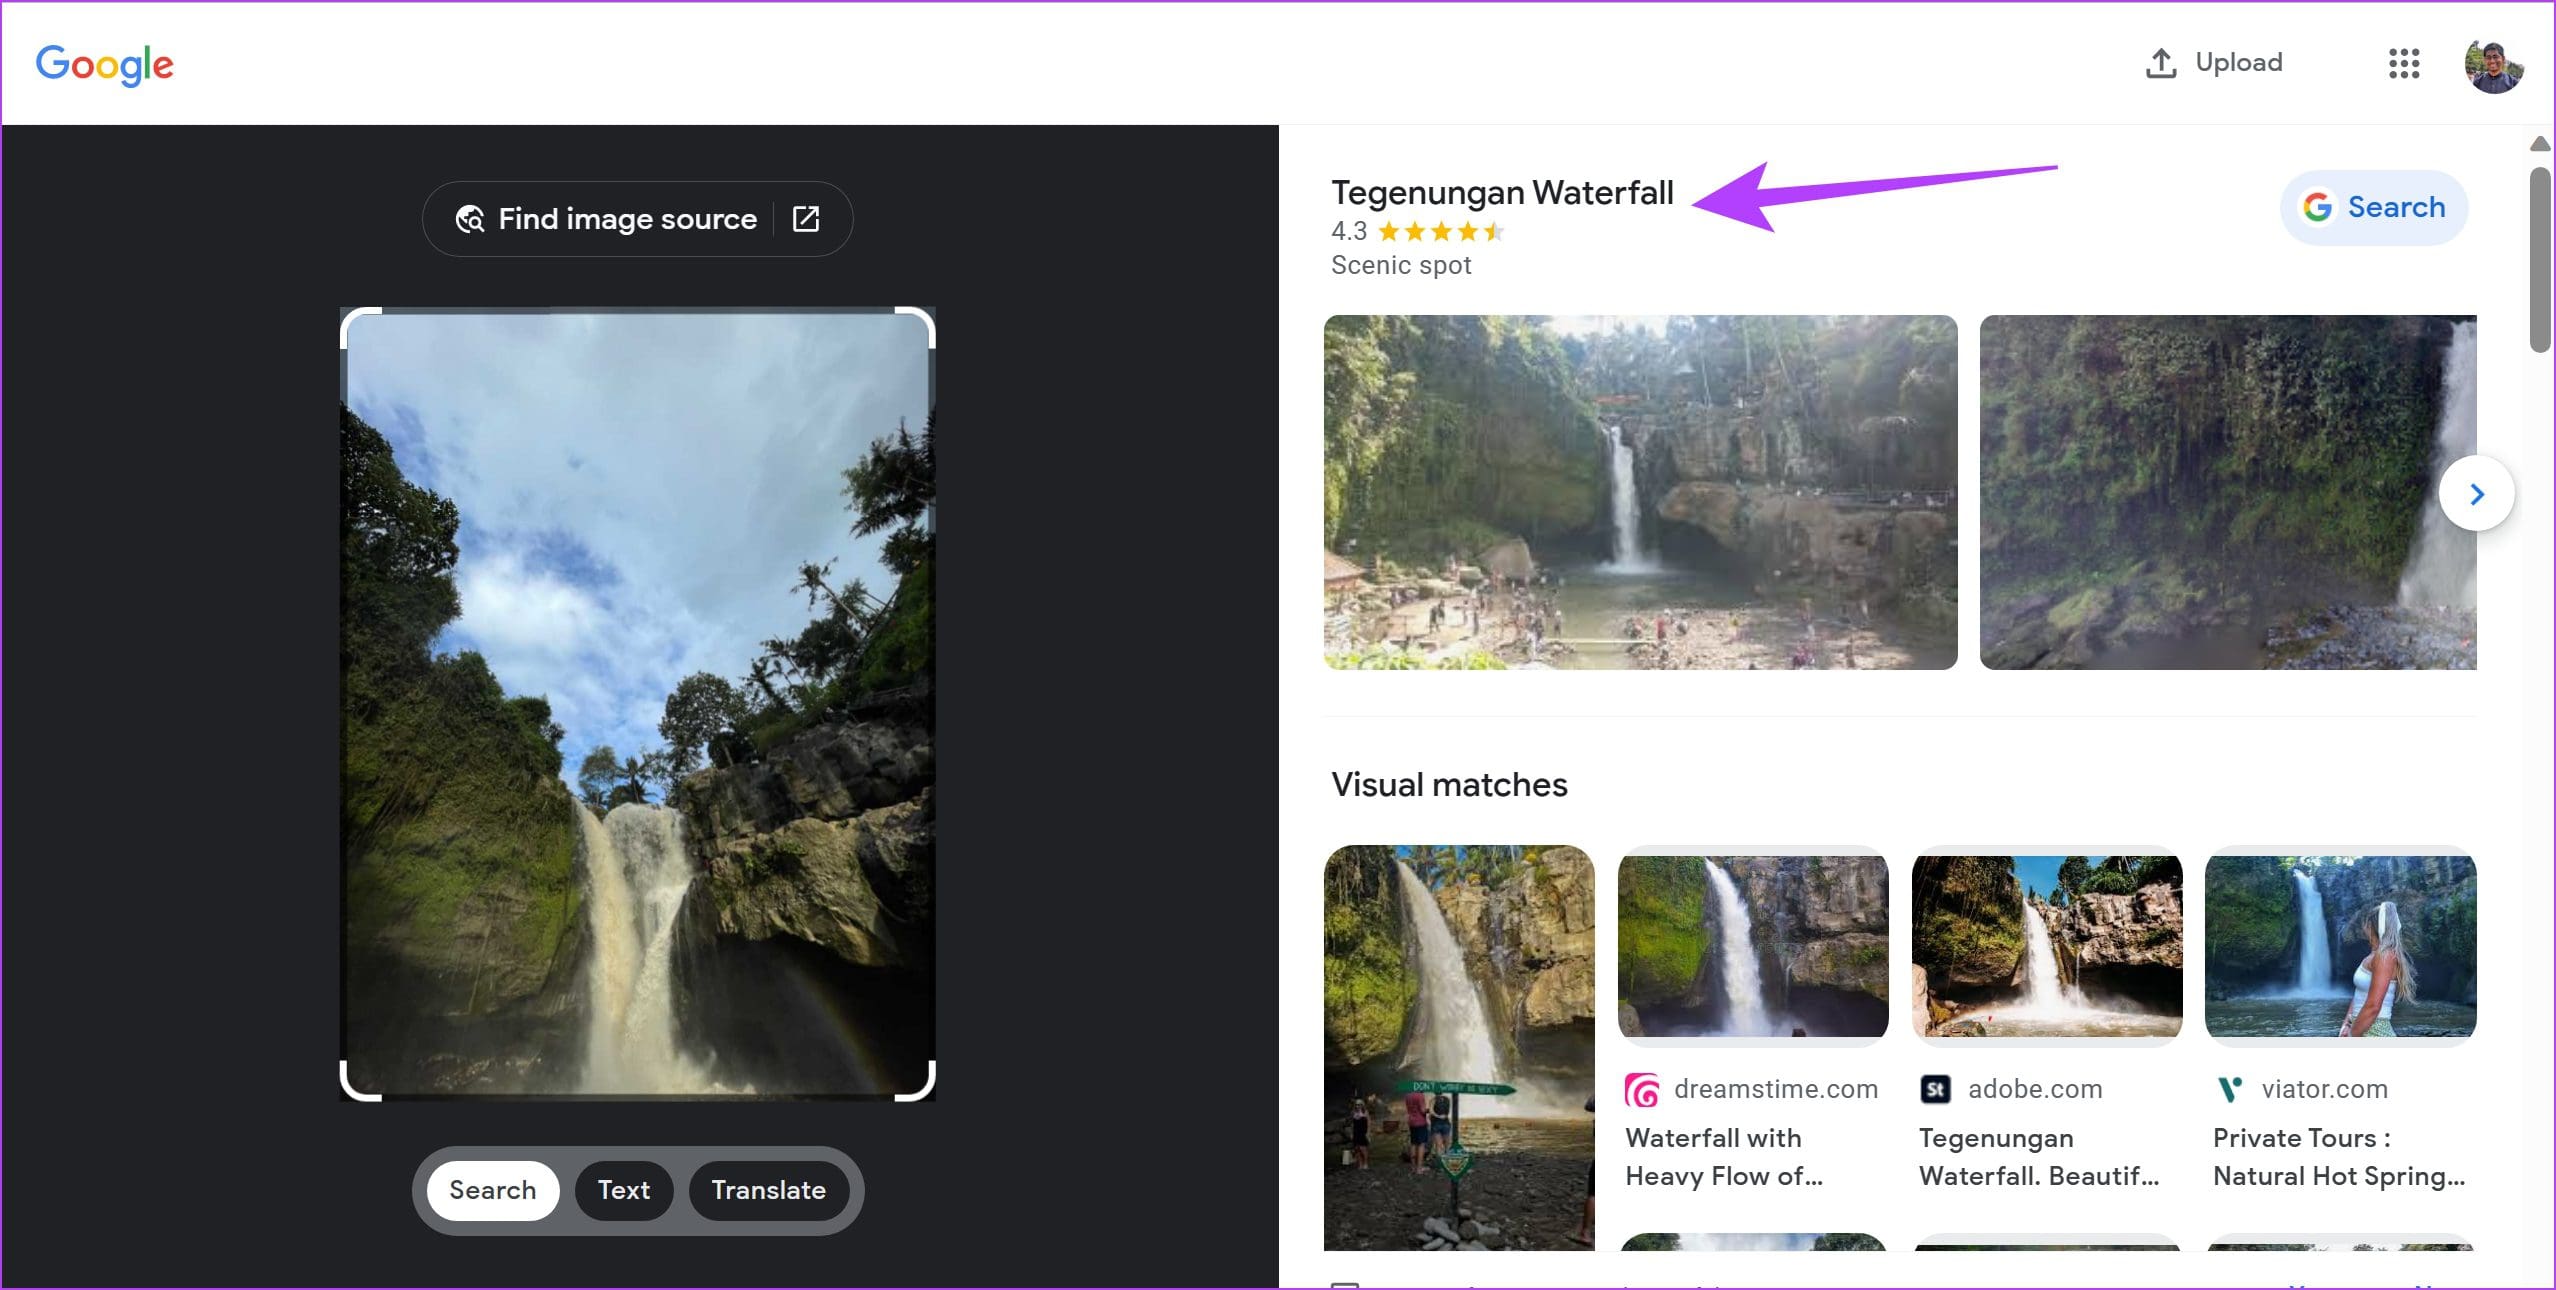Select the Search mode pill
2556x1290 pixels.
point(492,1190)
